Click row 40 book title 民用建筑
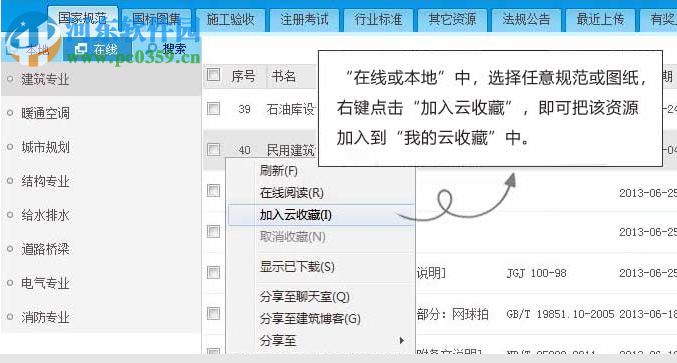Image resolution: width=677 pixels, height=363 pixels. click(x=291, y=150)
